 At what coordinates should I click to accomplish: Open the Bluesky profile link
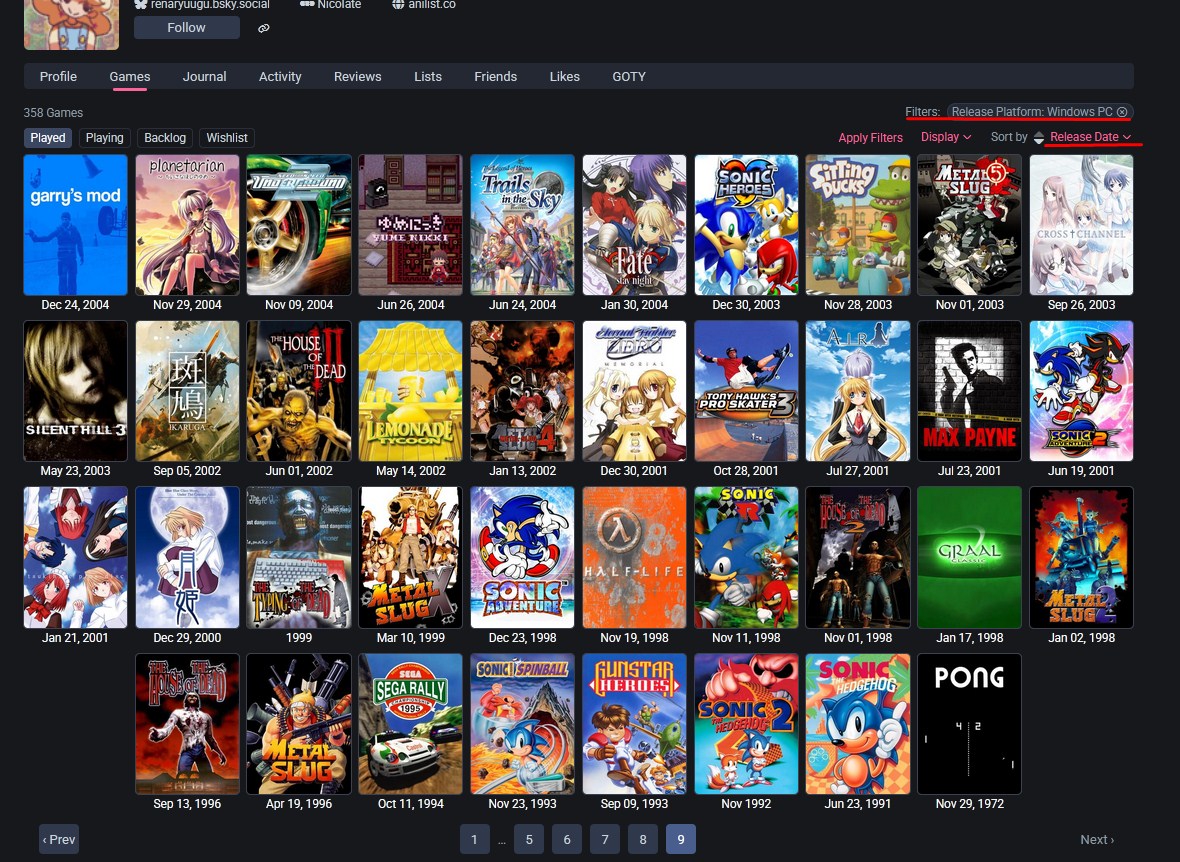(x=202, y=5)
